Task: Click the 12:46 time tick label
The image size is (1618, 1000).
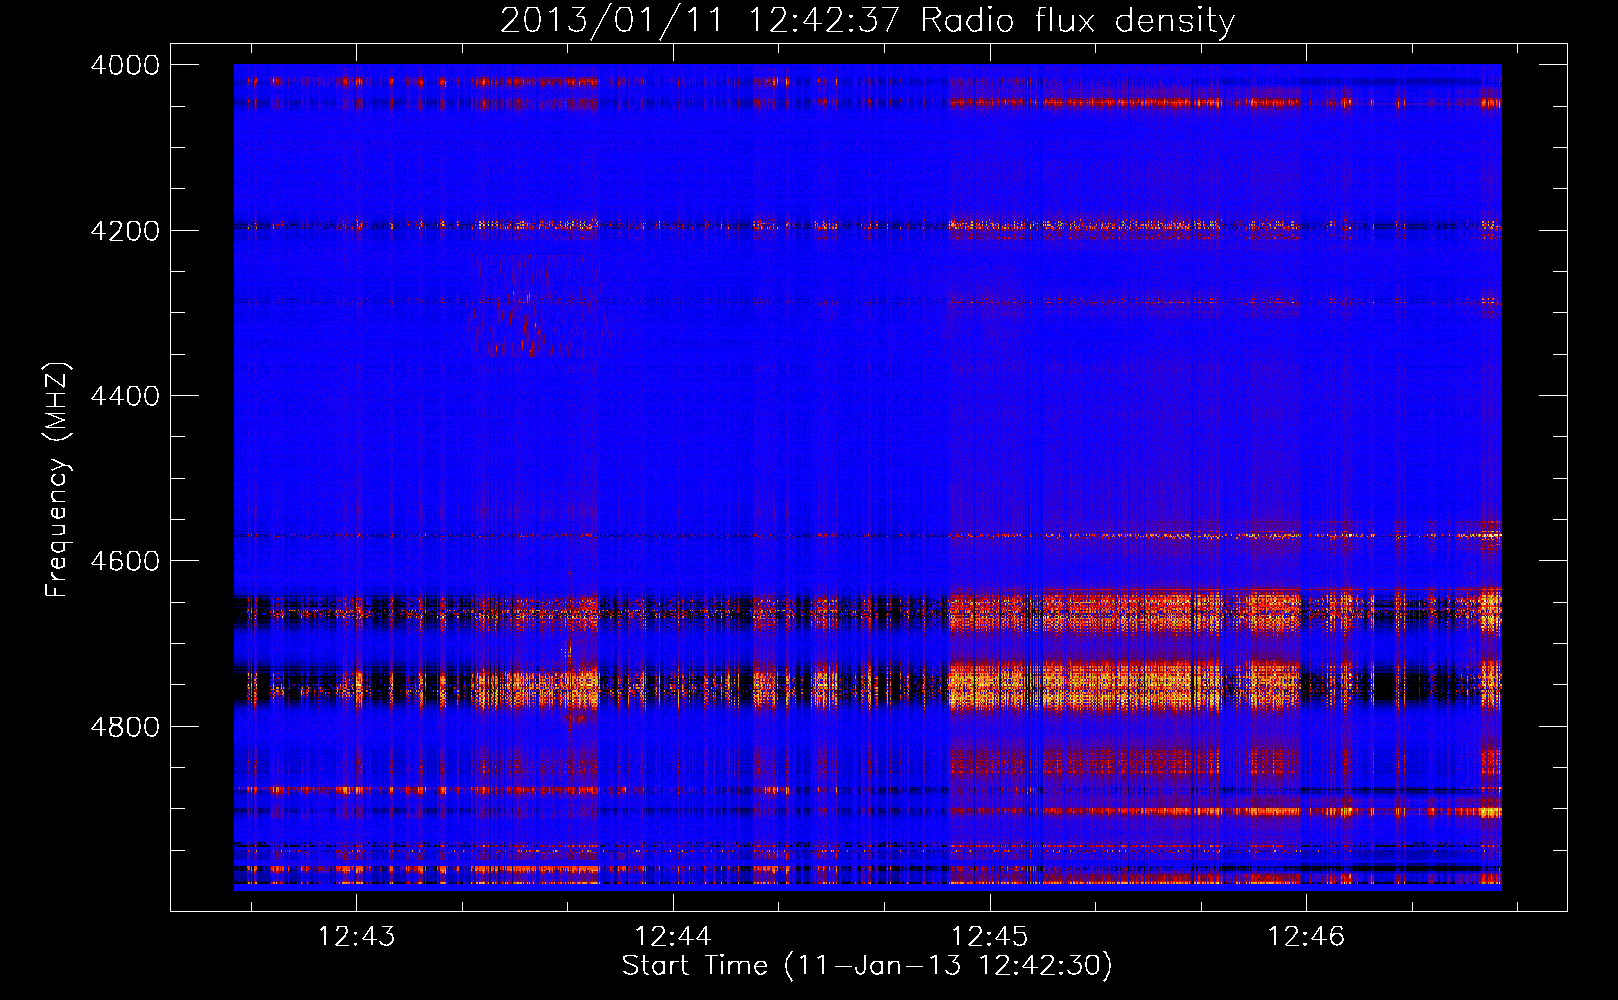Action: coord(1306,937)
